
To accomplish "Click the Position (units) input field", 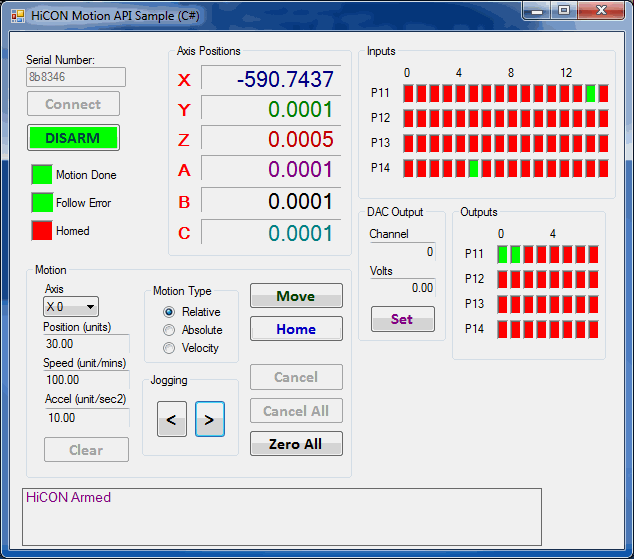I will (85, 344).
